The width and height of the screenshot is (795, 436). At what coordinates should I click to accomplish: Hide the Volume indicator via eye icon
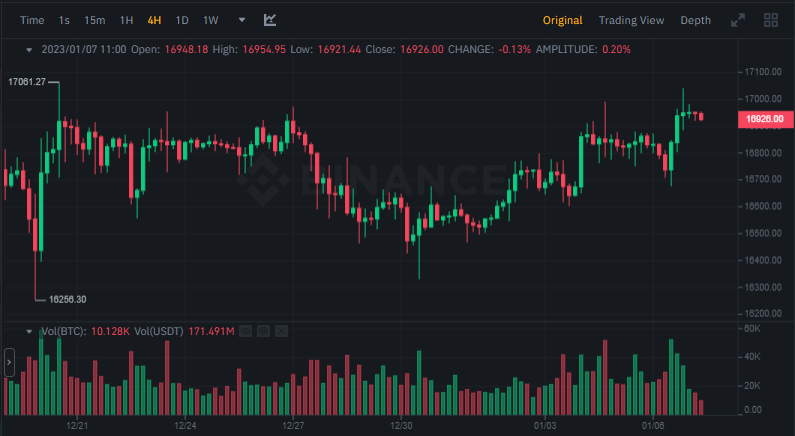pos(244,331)
